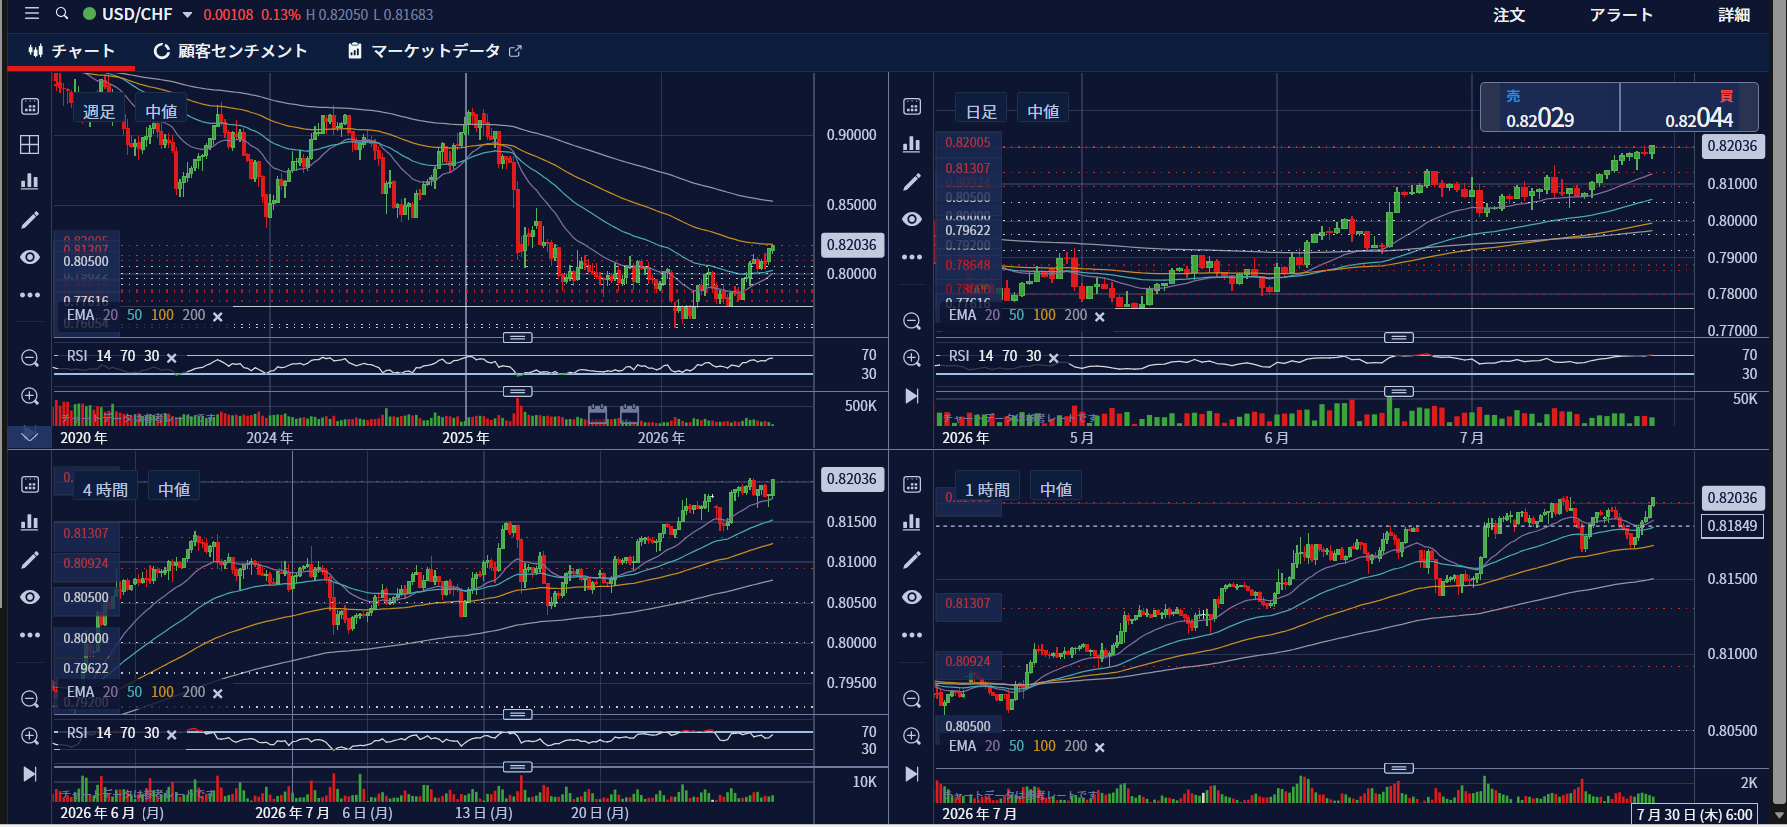Viewport: 1787px width, 827px height.
Task: Switch to the 顧客センチメント tab
Action: 230,51
